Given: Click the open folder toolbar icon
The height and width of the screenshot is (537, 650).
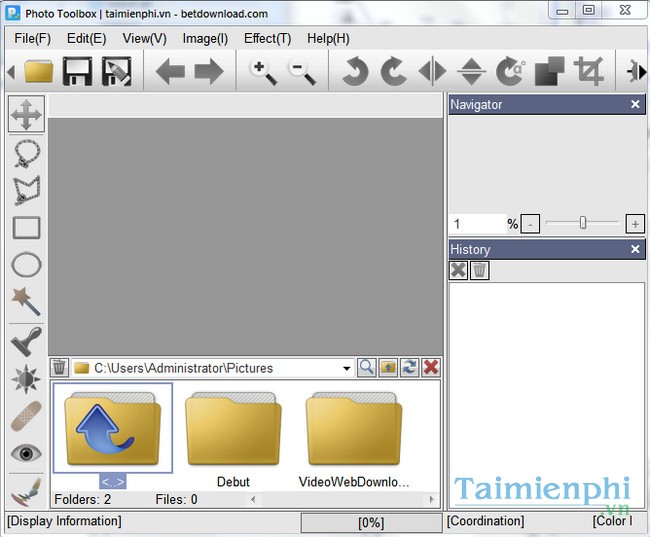Looking at the screenshot, I should (x=39, y=71).
